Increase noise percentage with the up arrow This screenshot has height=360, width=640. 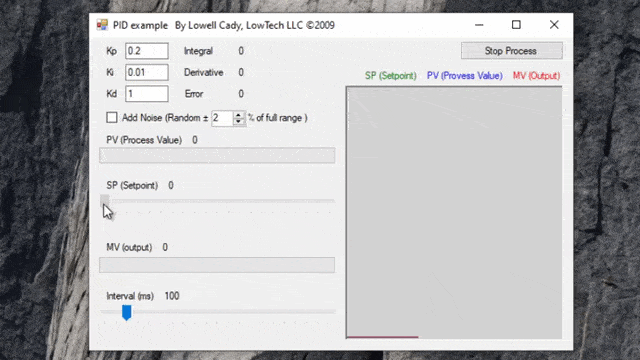click(x=238, y=115)
